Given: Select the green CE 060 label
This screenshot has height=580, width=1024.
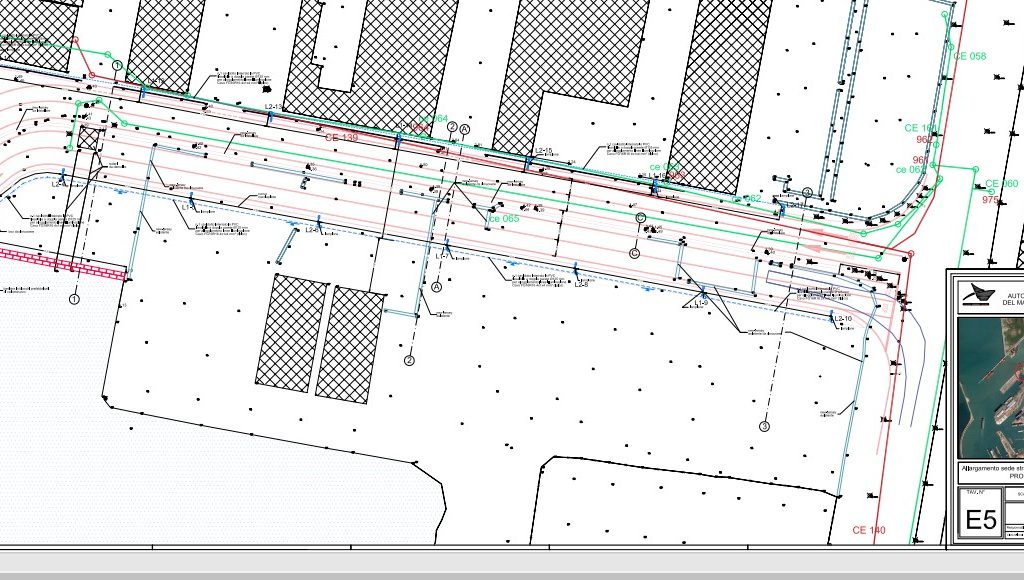Looking at the screenshot, I should coord(1000,184).
